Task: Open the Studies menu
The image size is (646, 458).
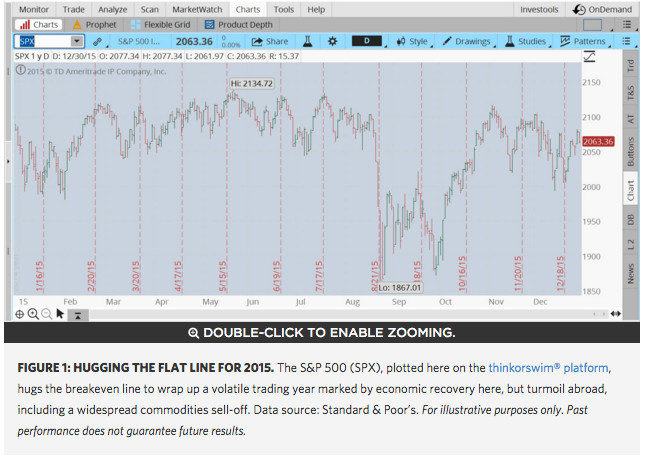Action: pos(526,41)
